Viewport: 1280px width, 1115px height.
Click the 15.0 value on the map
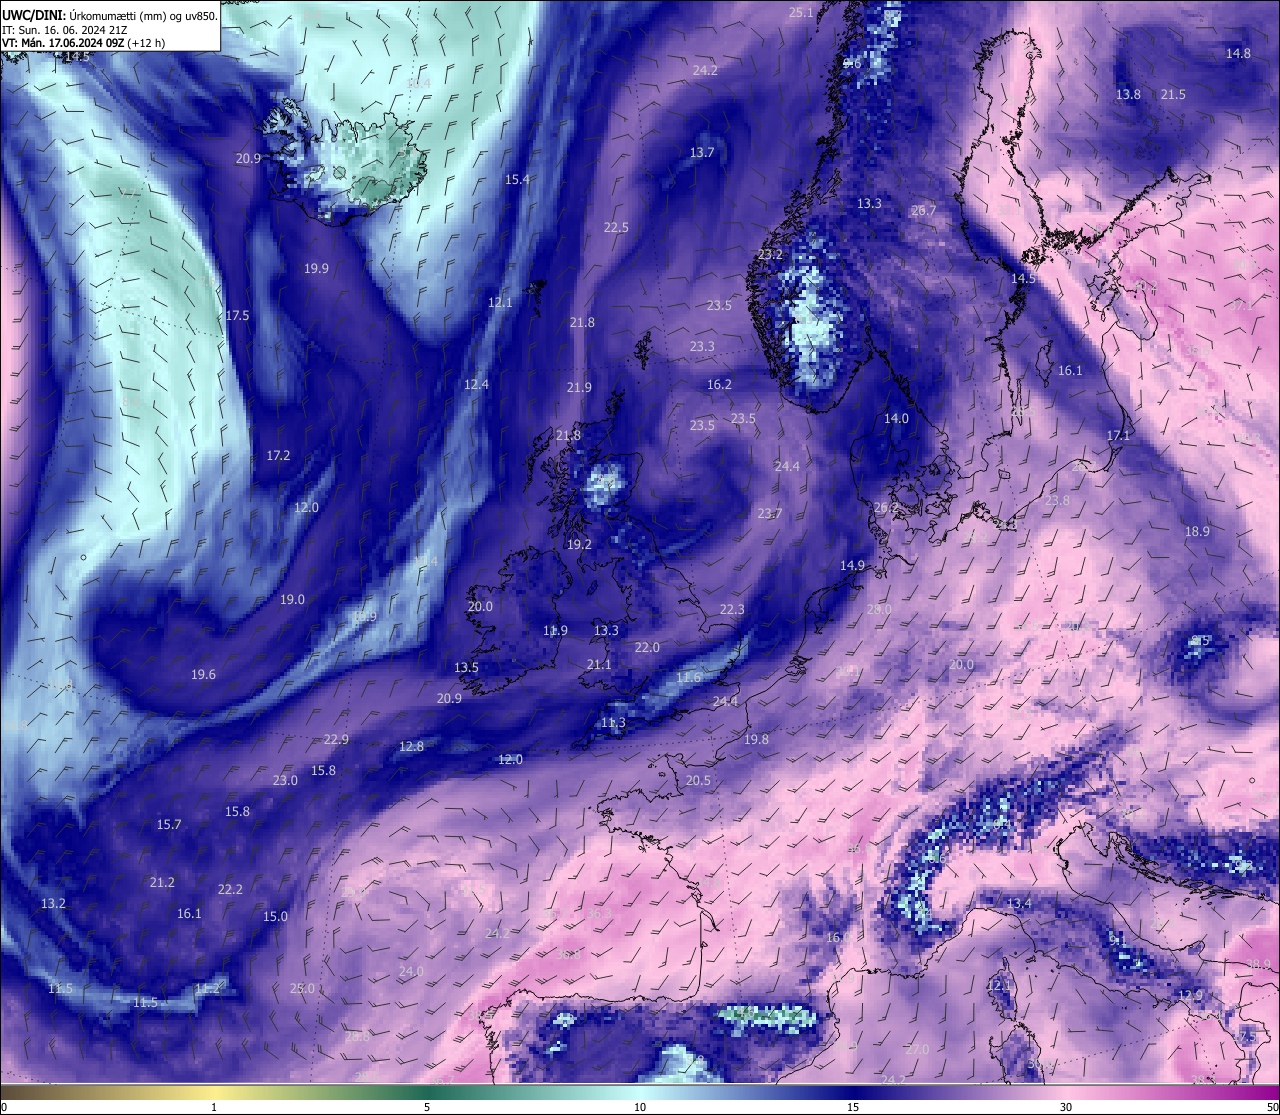click(x=275, y=916)
